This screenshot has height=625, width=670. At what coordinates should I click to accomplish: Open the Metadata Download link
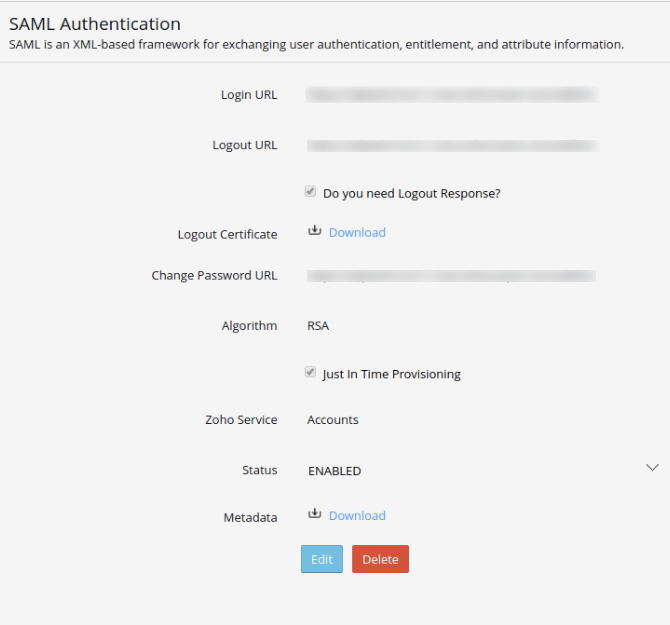(357, 516)
